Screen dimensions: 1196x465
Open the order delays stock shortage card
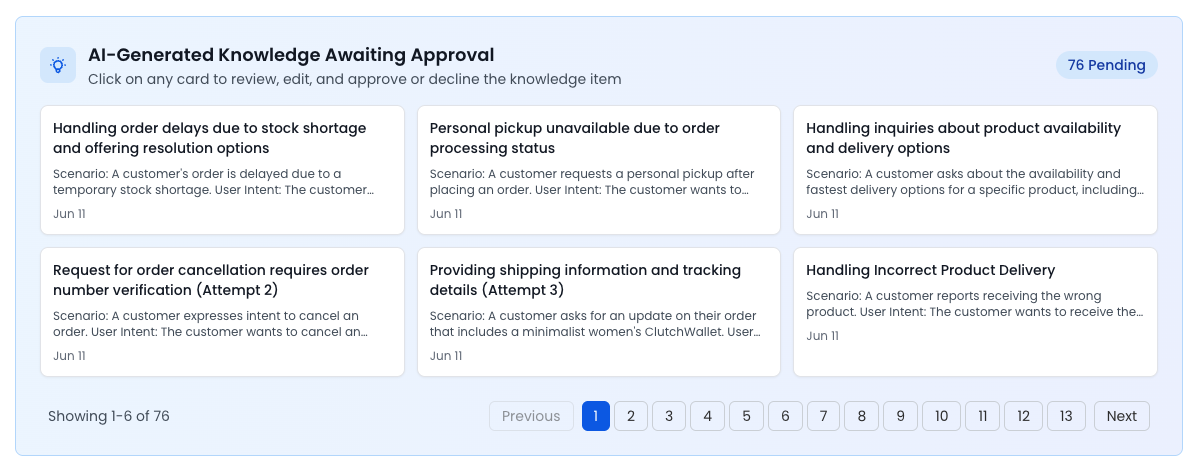[222, 170]
